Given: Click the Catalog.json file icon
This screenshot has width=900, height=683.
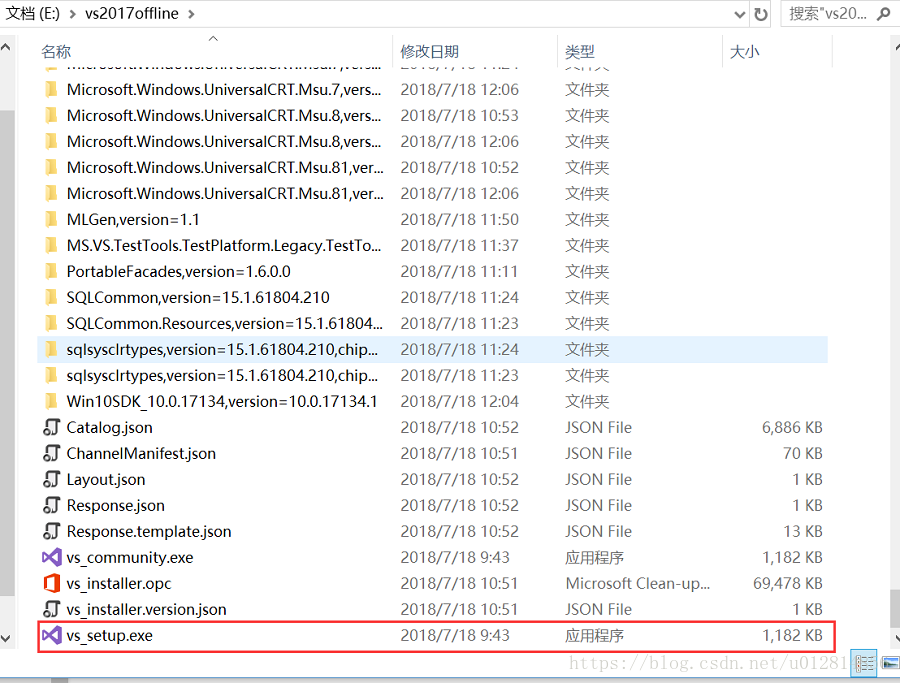Looking at the screenshot, I should click(x=52, y=427).
